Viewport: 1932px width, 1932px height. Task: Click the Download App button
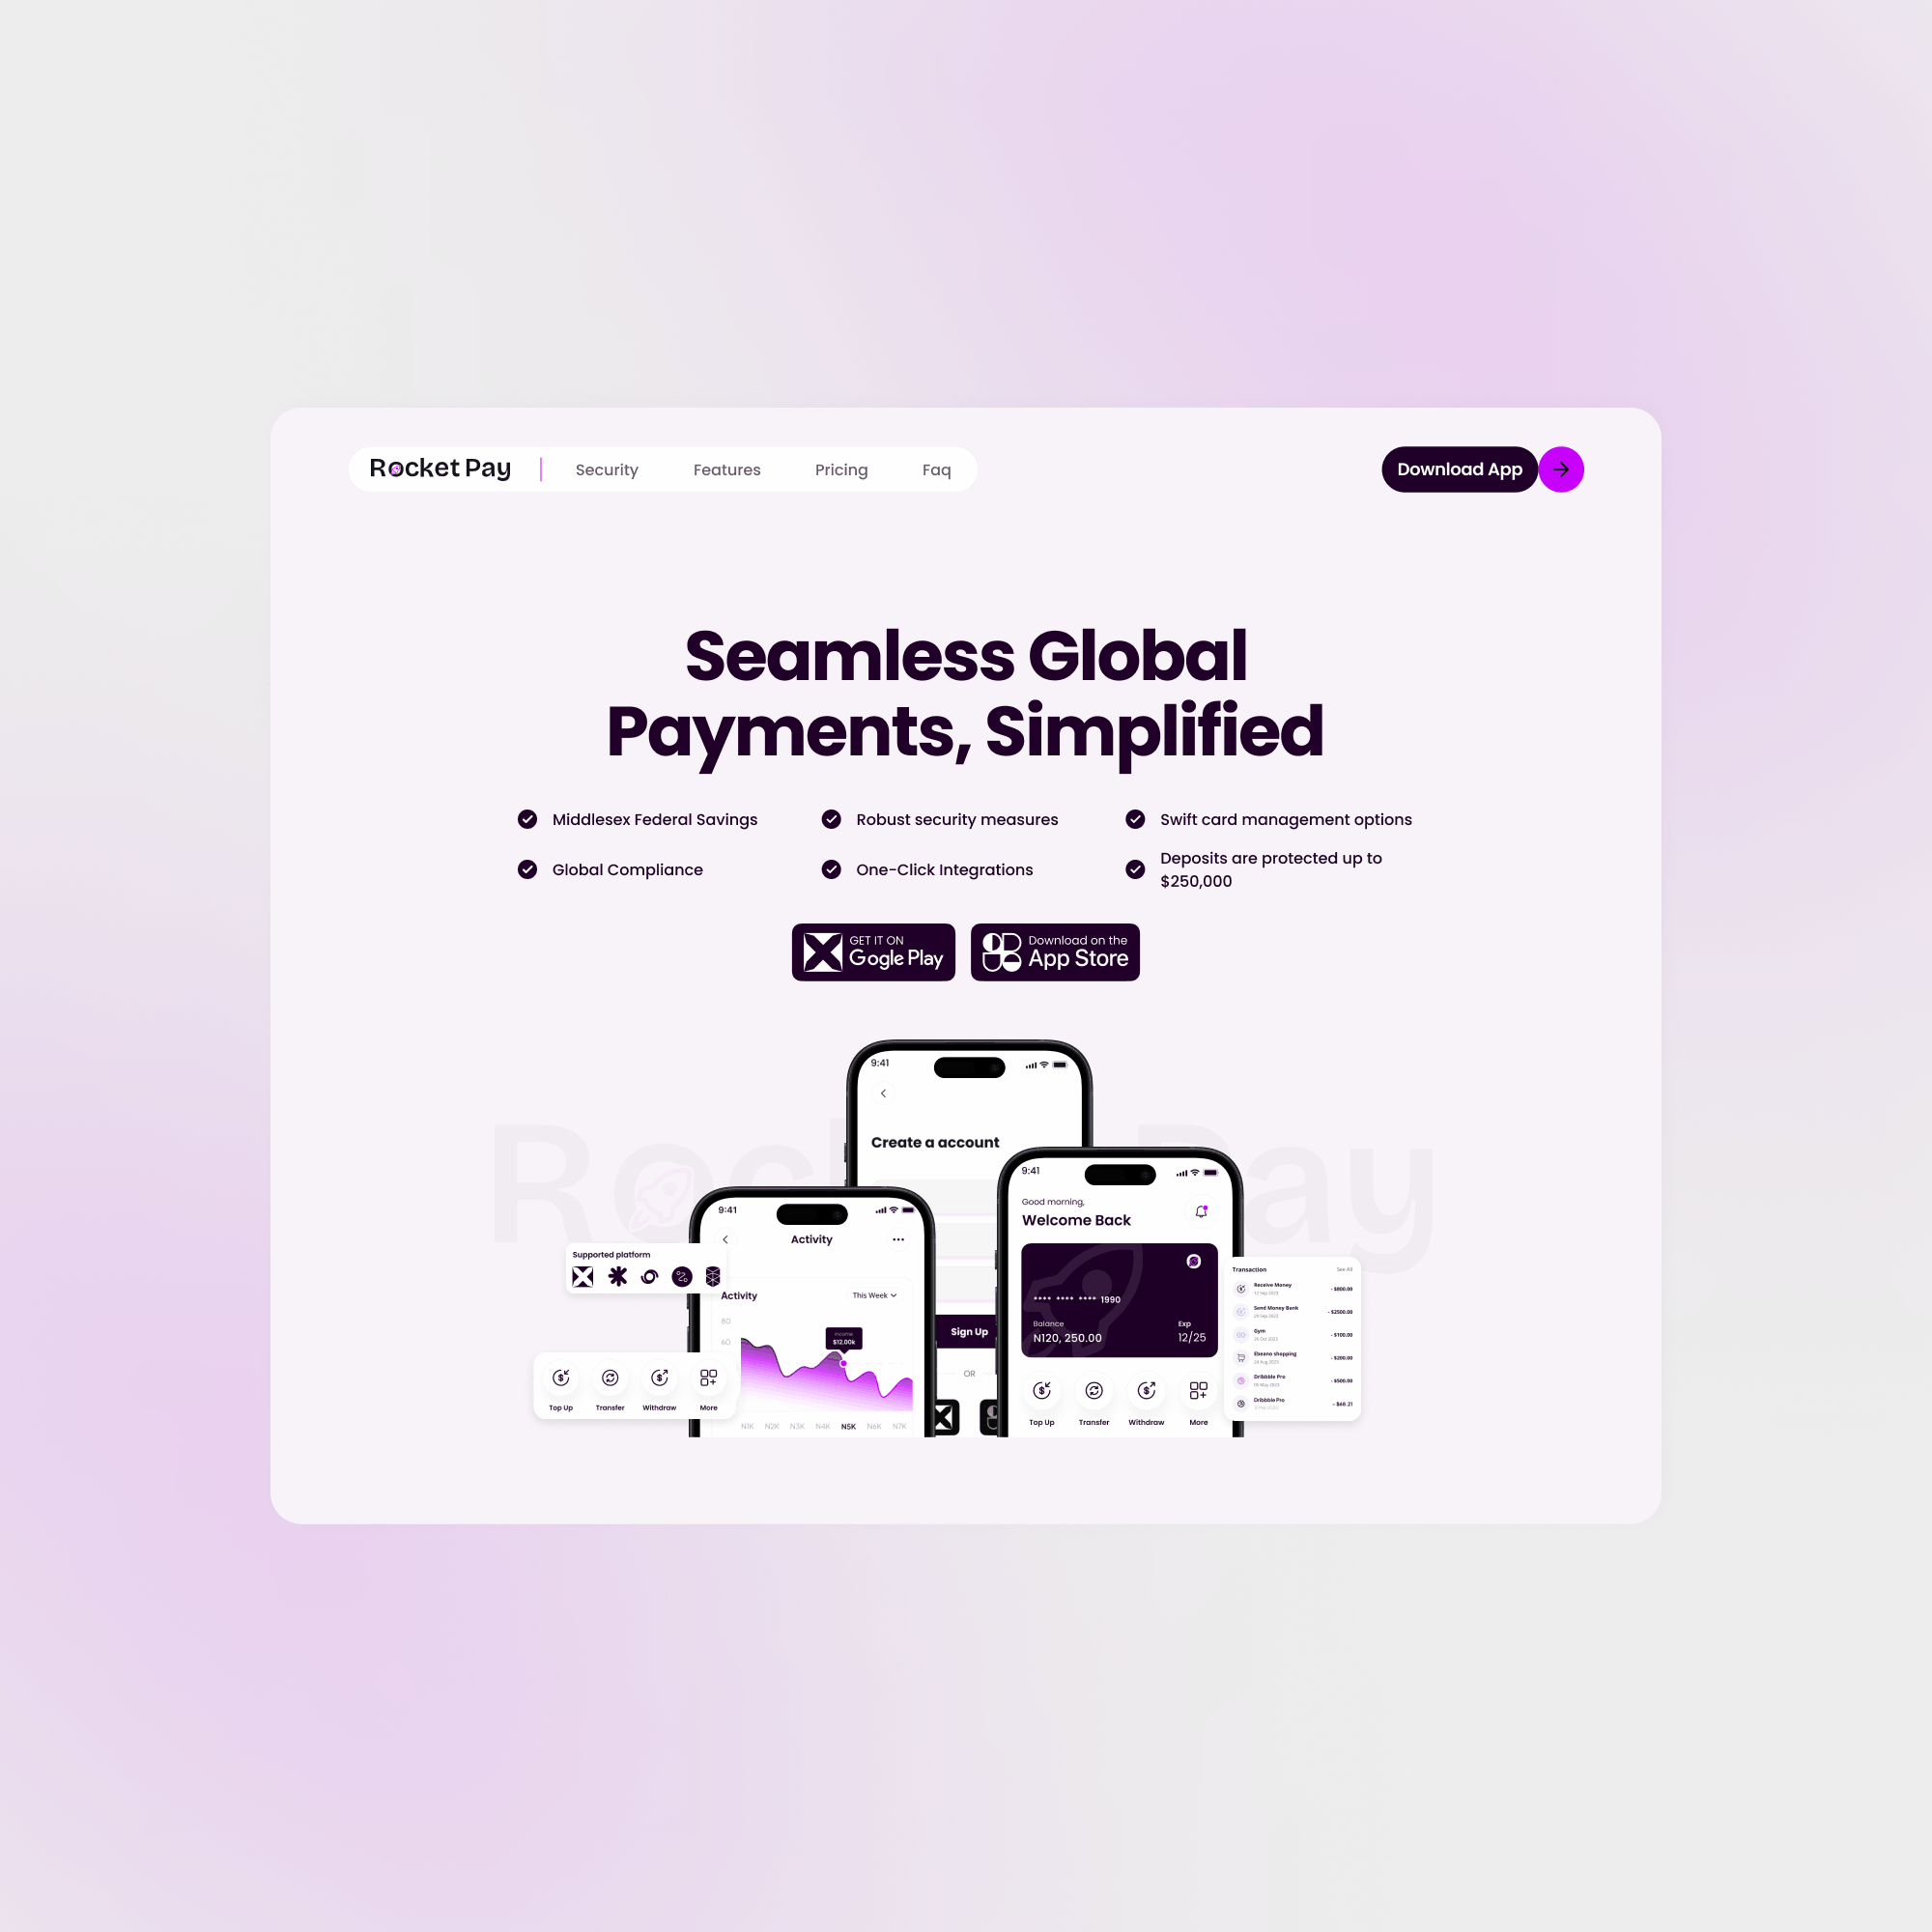point(1458,468)
